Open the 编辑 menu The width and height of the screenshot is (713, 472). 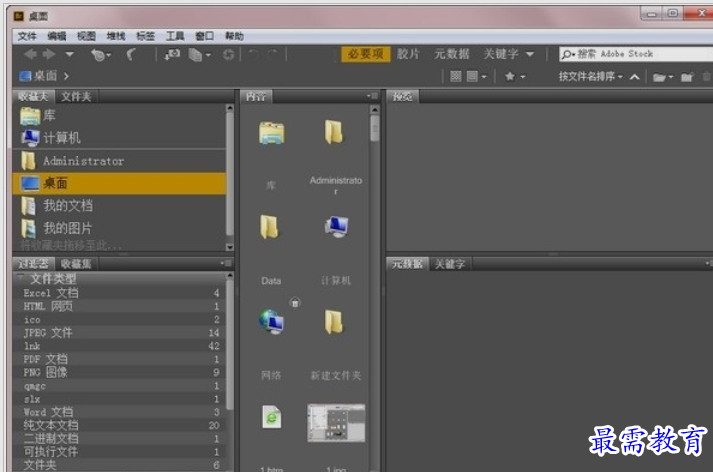[x=57, y=36]
